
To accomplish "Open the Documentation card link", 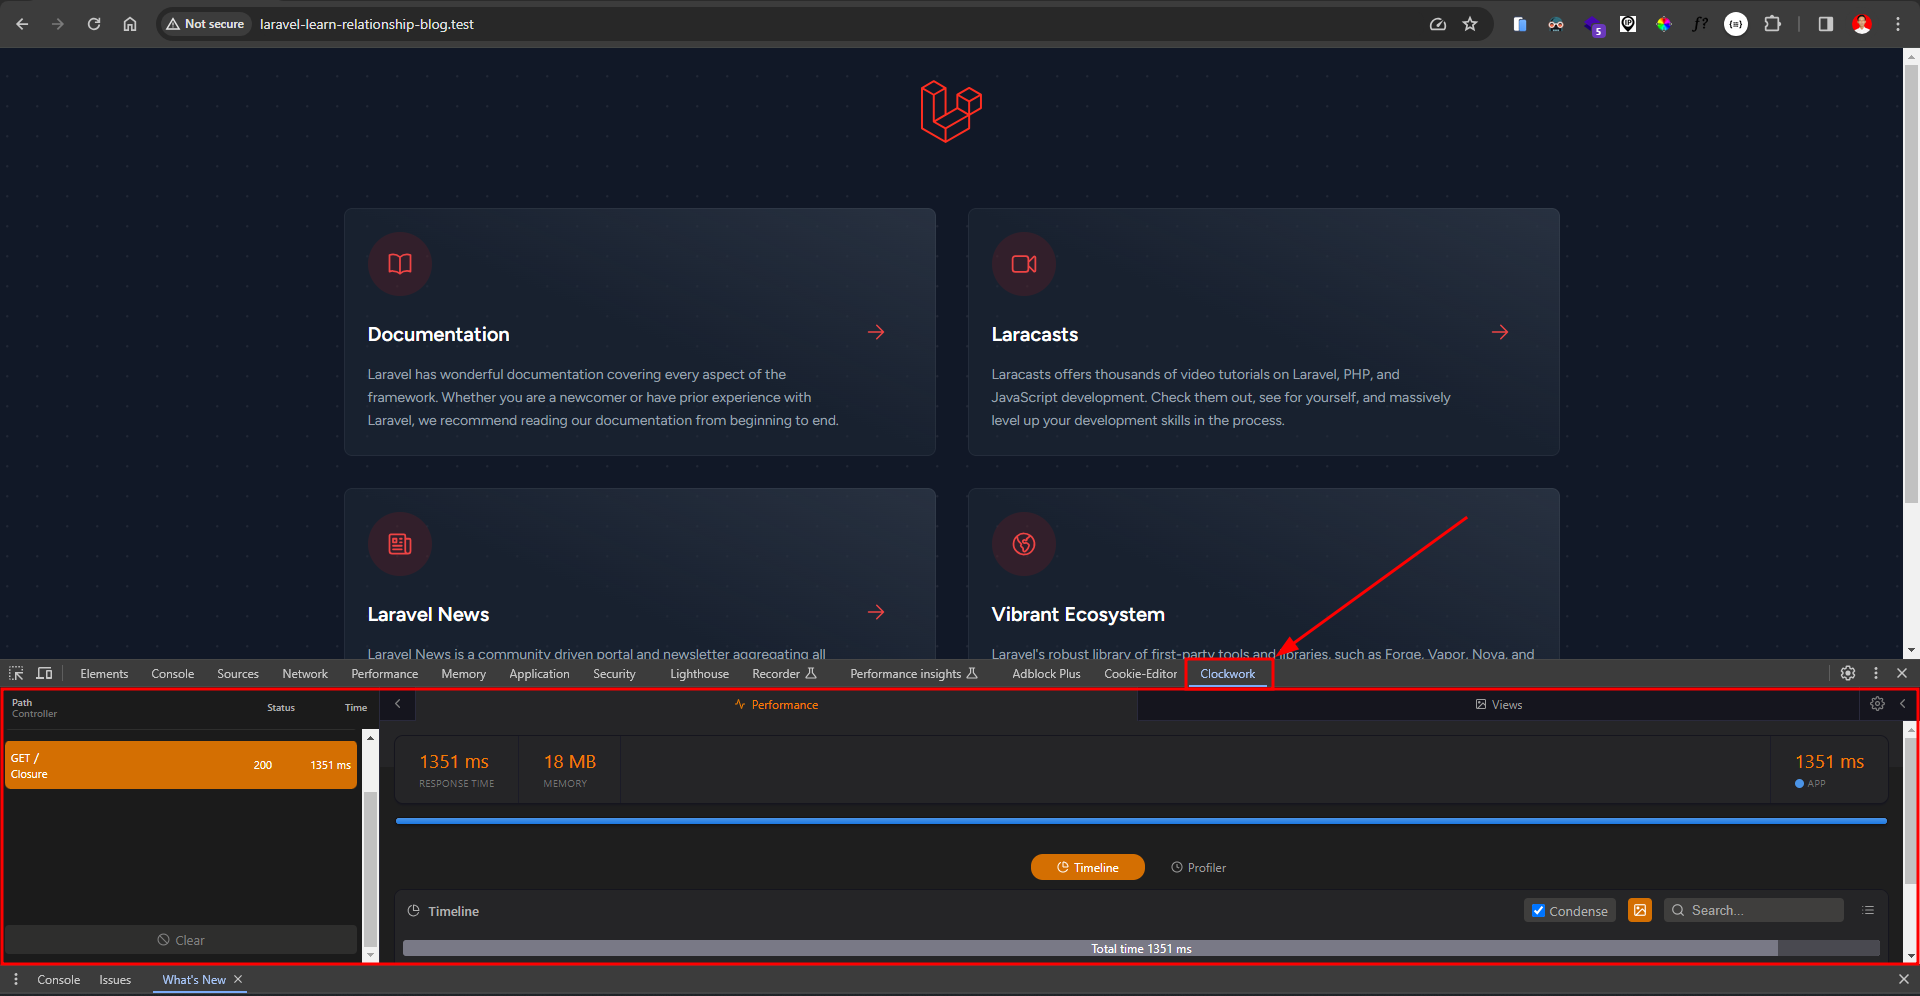I will point(438,333).
